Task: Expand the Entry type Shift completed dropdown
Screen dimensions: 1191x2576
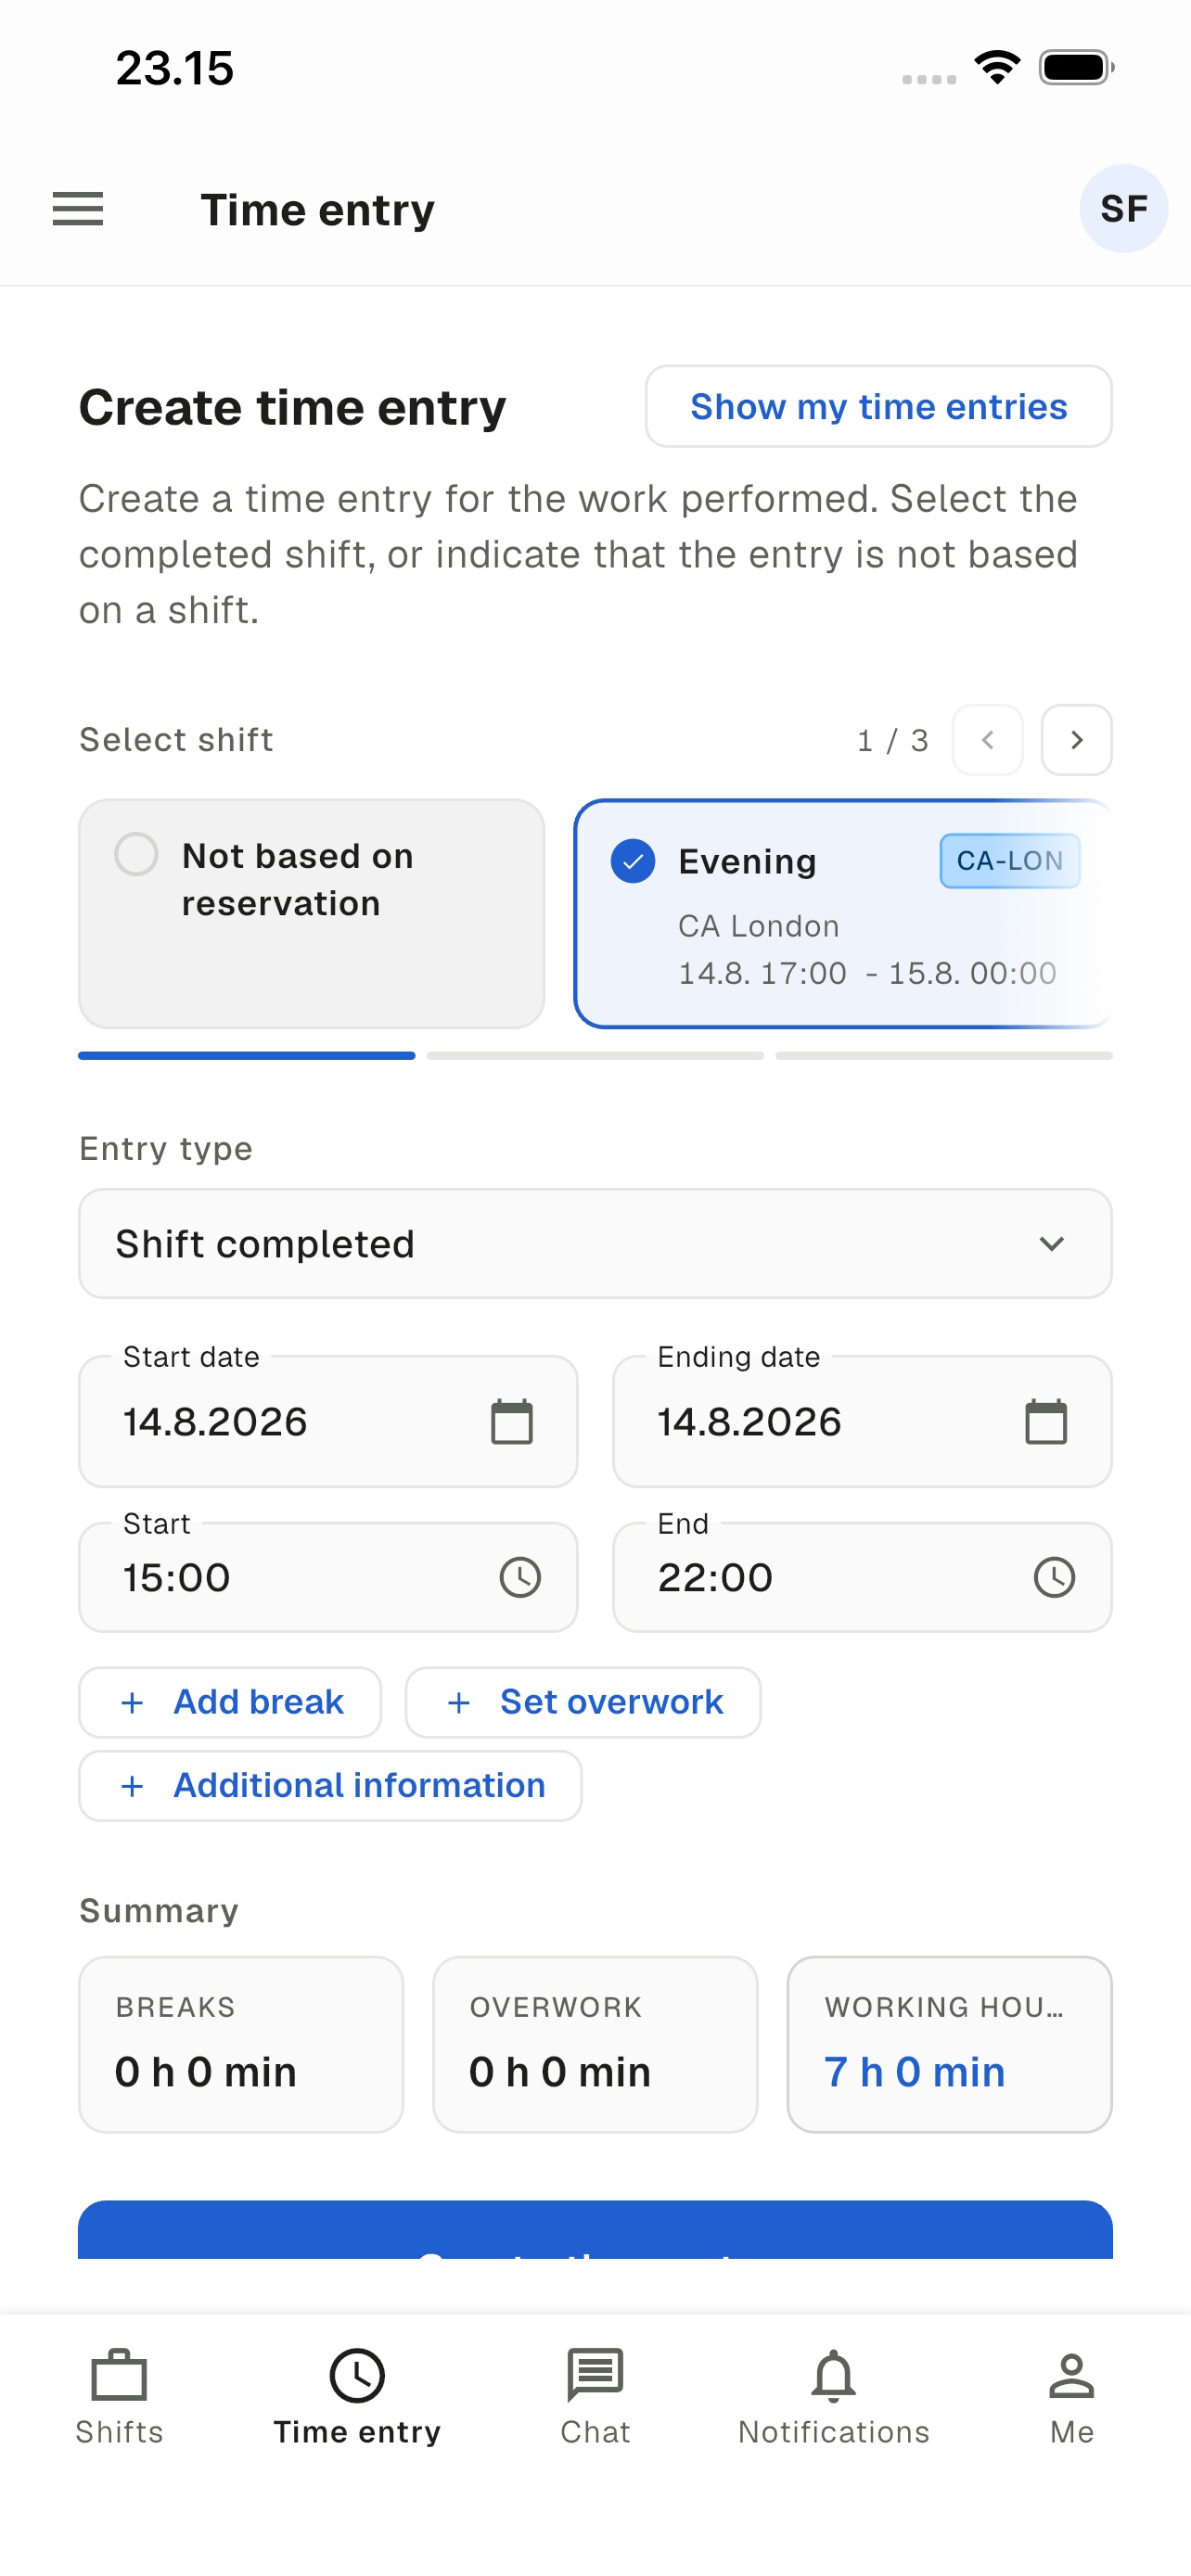Action: pos(595,1243)
